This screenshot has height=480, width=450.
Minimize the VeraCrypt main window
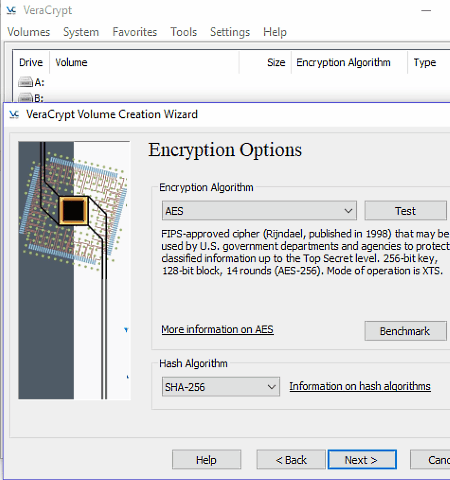[426, 10]
